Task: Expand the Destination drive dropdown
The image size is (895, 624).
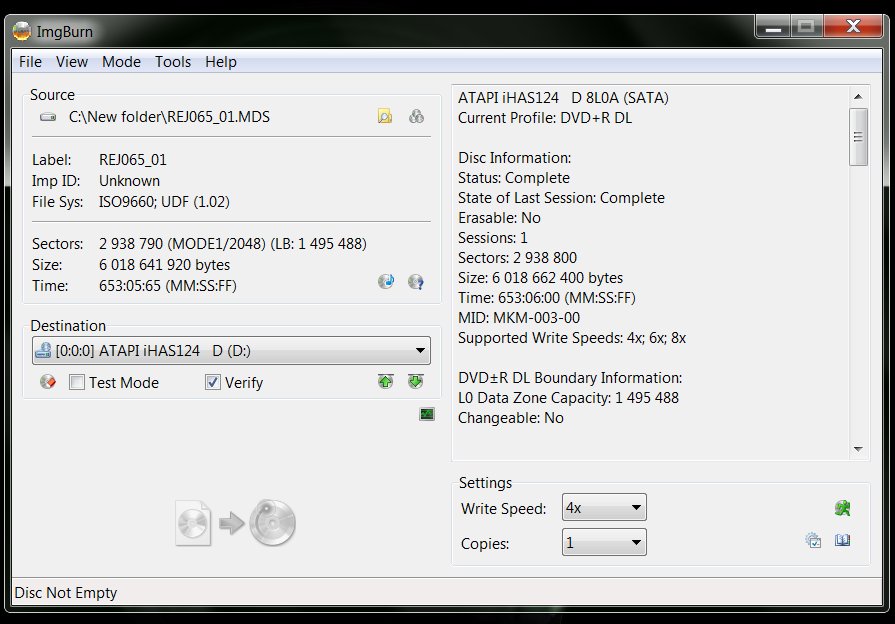Action: tap(231, 350)
